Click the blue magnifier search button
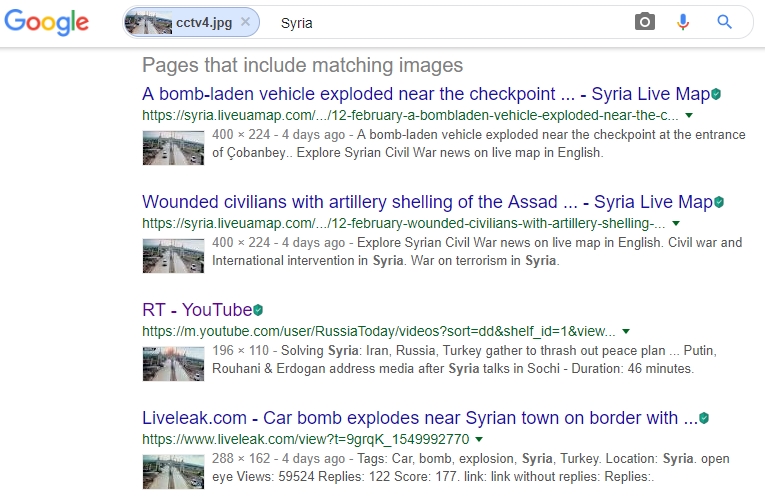The height and width of the screenshot is (498, 765). click(x=725, y=22)
